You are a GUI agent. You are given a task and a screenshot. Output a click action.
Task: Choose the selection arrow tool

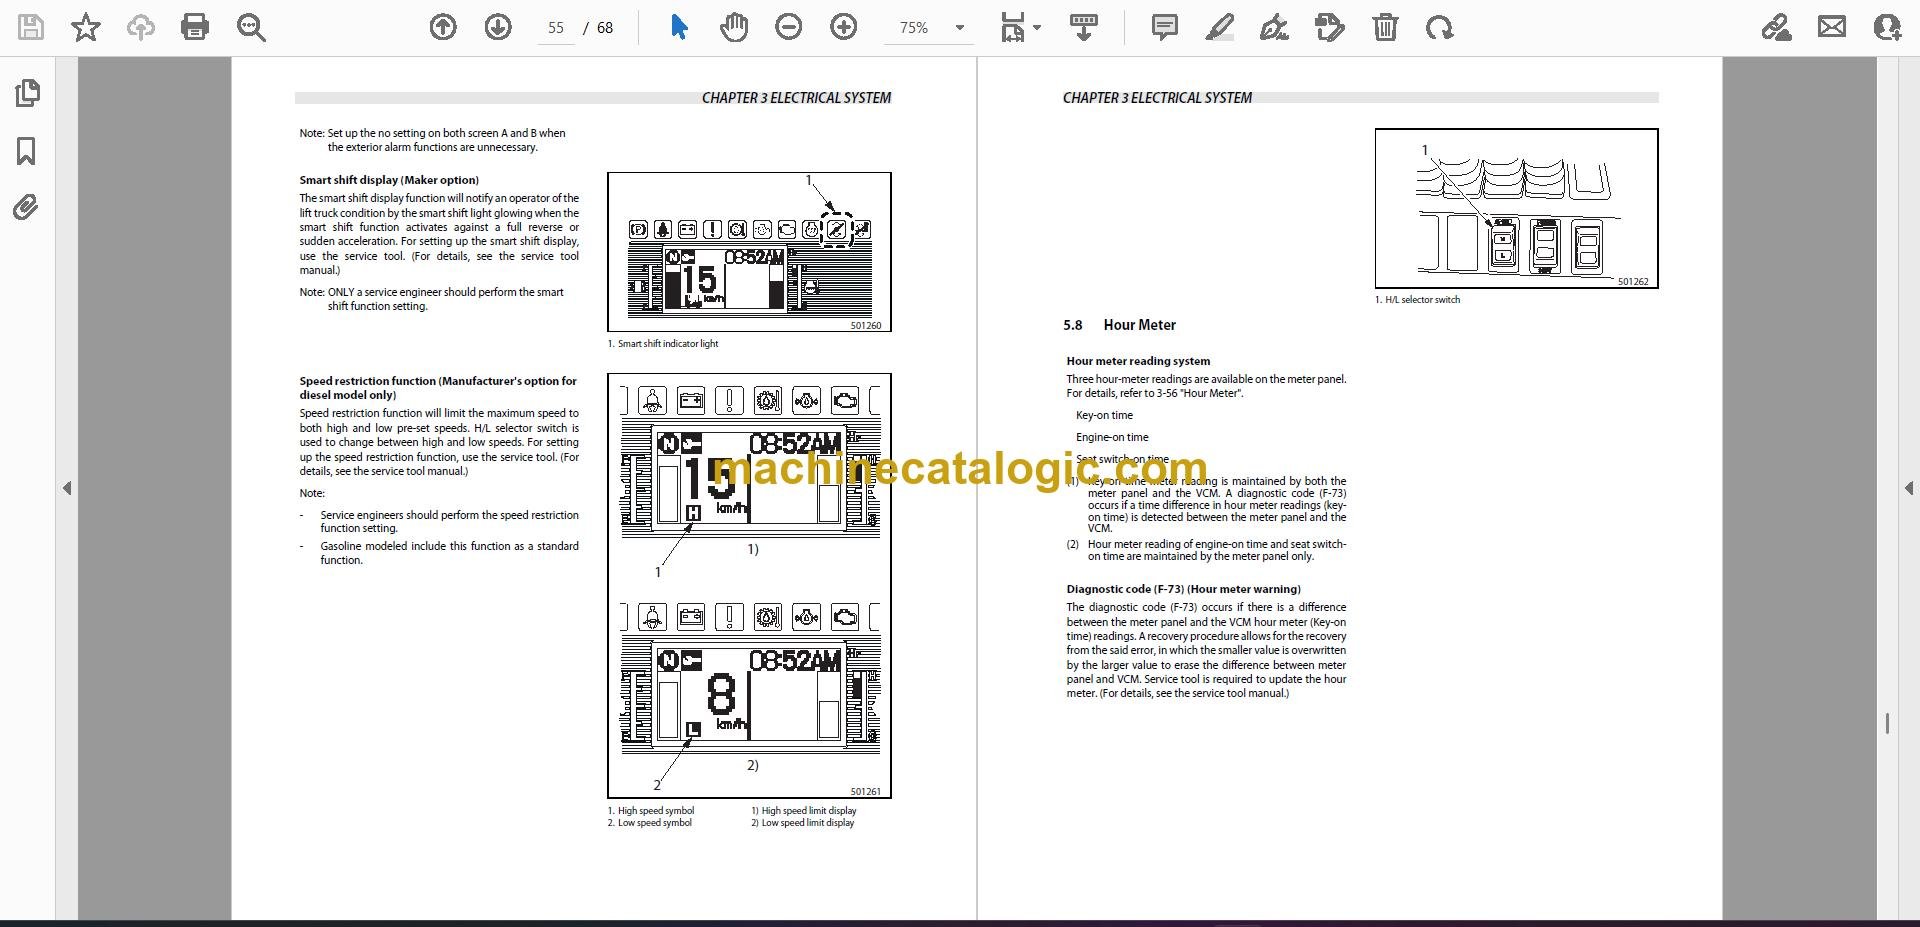679,27
